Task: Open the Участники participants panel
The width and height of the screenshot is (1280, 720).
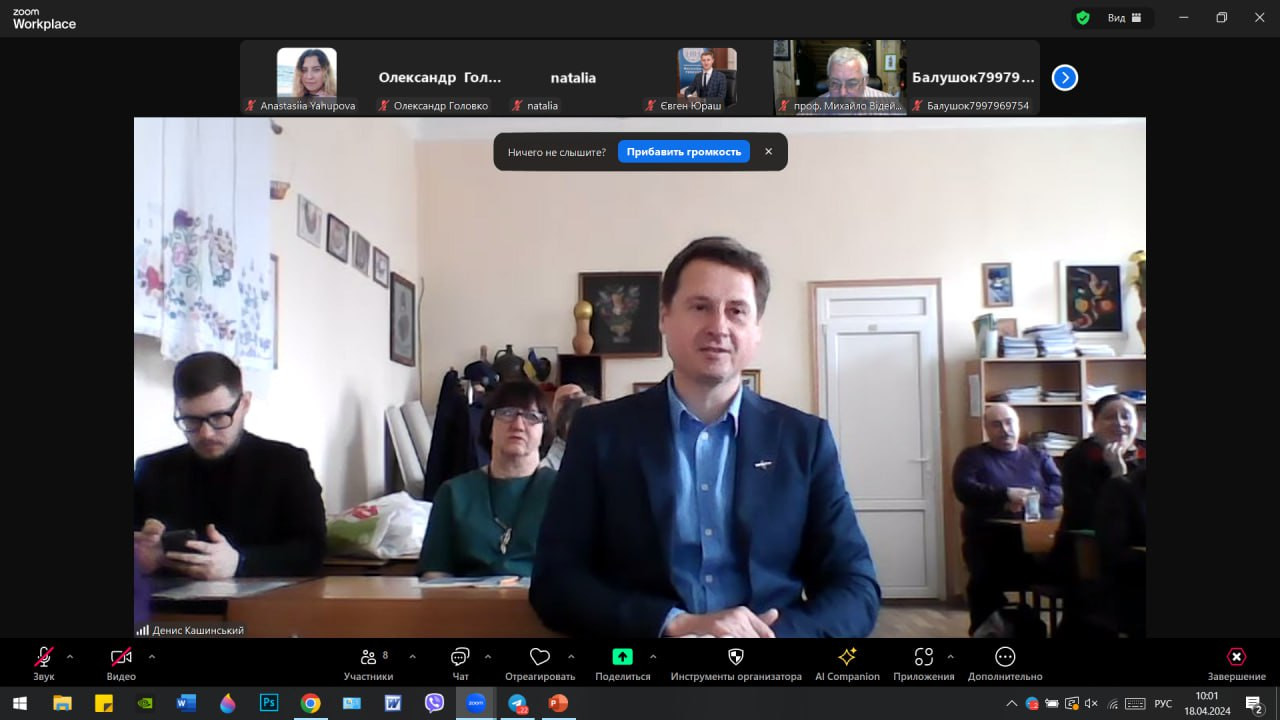Action: 369,663
